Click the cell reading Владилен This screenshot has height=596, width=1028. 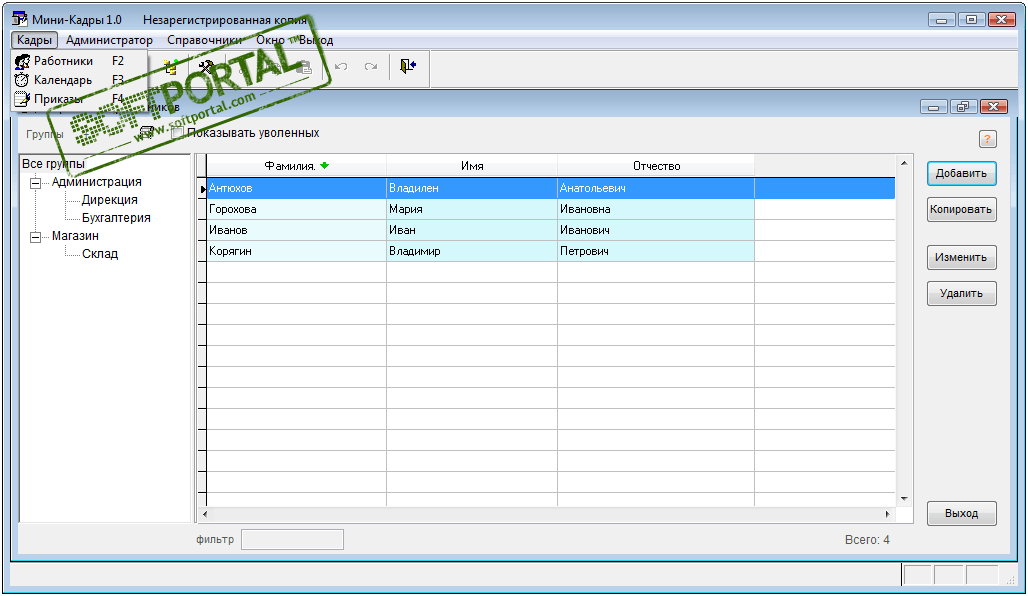click(x=472, y=188)
